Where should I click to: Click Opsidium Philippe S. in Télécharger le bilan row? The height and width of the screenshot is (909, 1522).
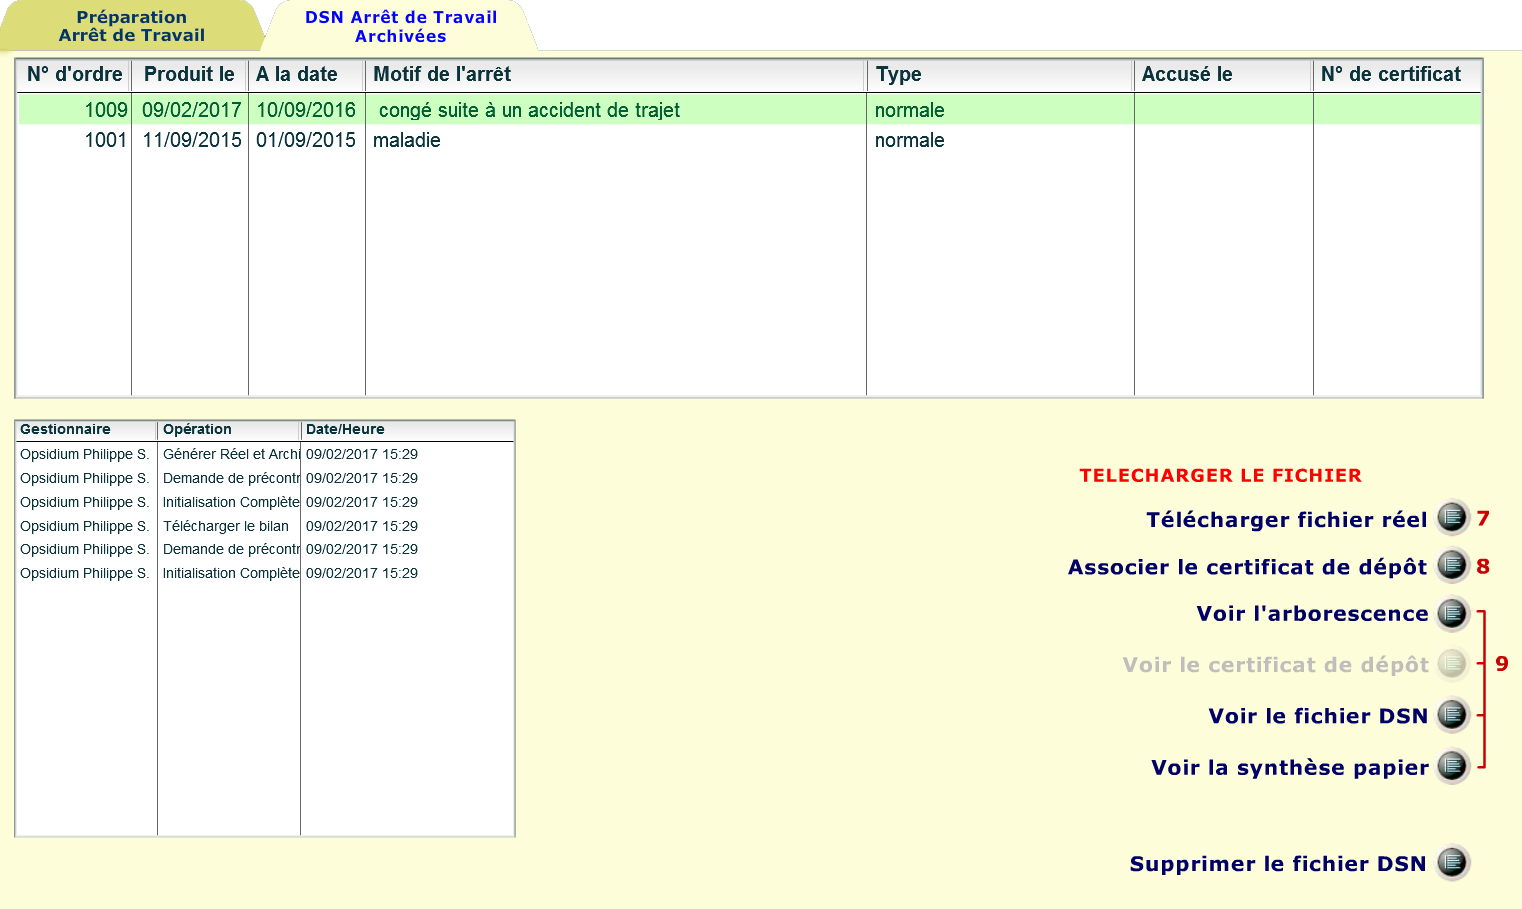point(86,526)
